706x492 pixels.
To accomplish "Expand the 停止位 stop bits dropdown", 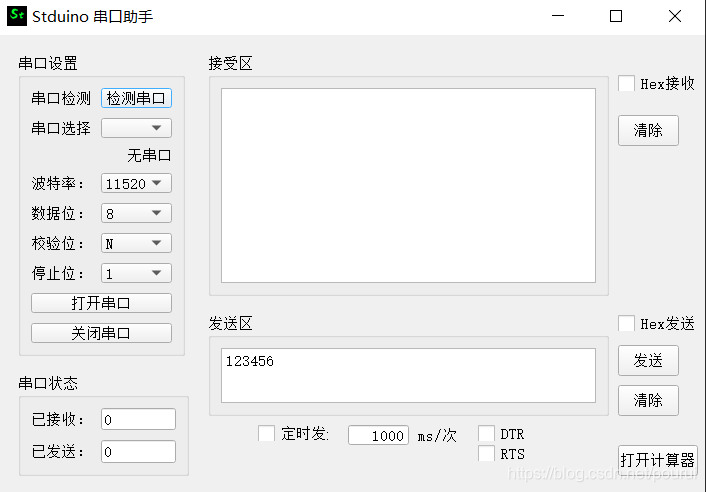I will click(x=136, y=273).
